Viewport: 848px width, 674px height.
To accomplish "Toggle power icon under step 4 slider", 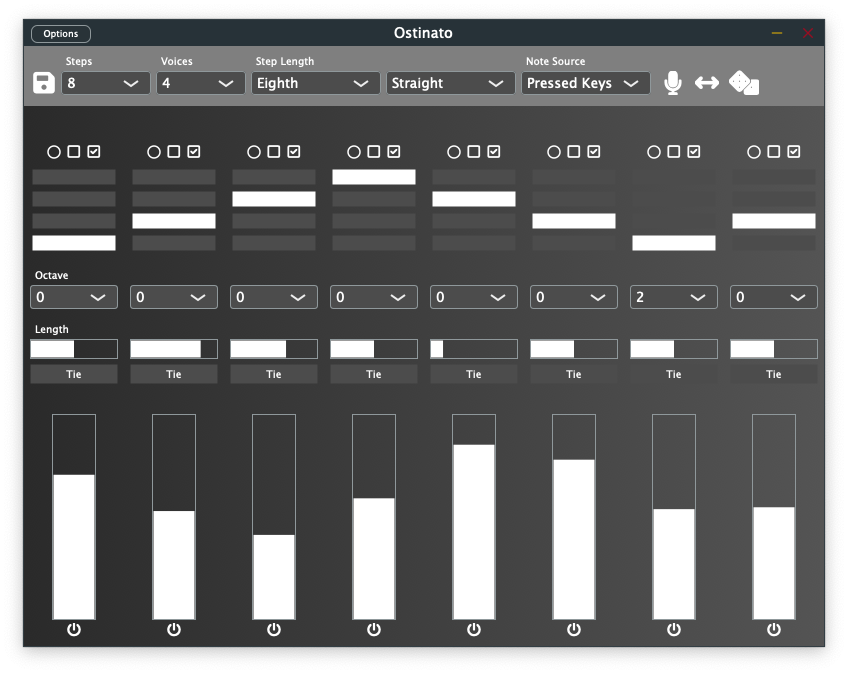I will [374, 629].
